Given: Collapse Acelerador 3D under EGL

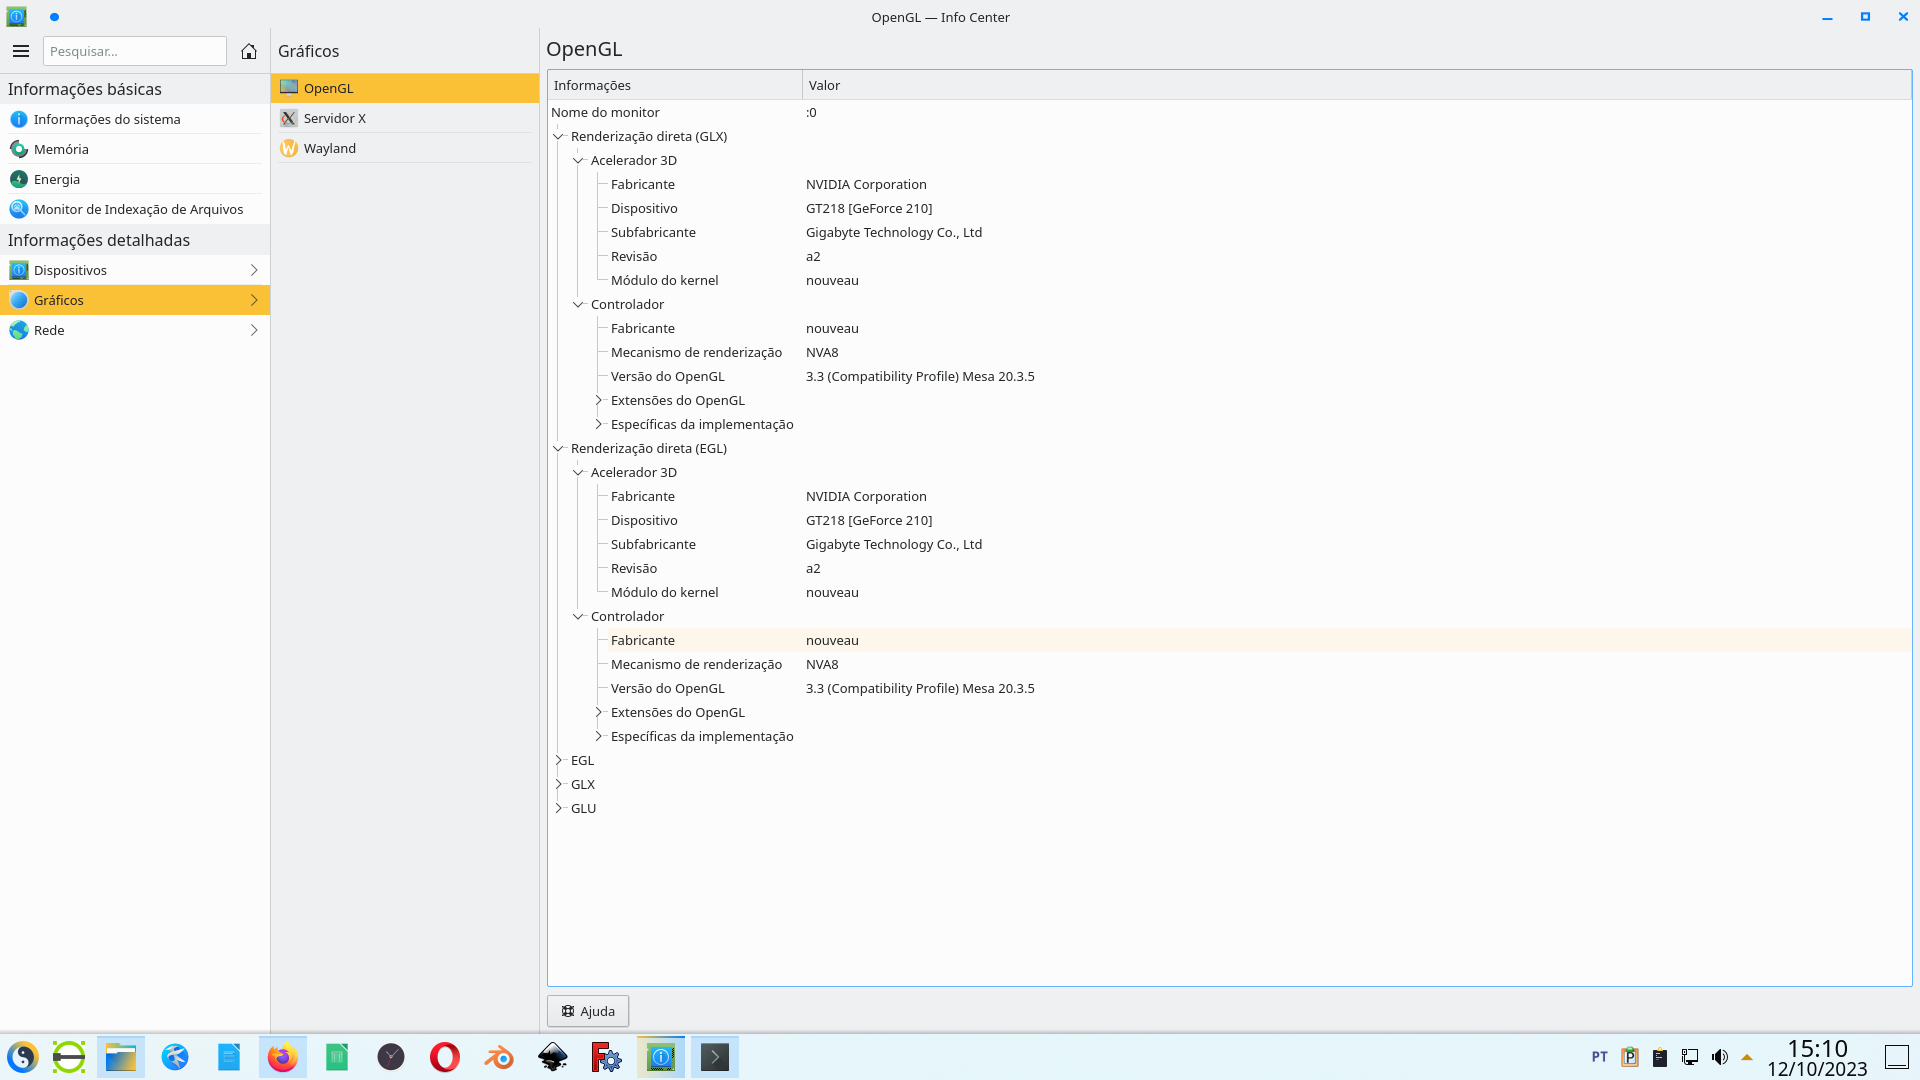Looking at the screenshot, I should 578,472.
